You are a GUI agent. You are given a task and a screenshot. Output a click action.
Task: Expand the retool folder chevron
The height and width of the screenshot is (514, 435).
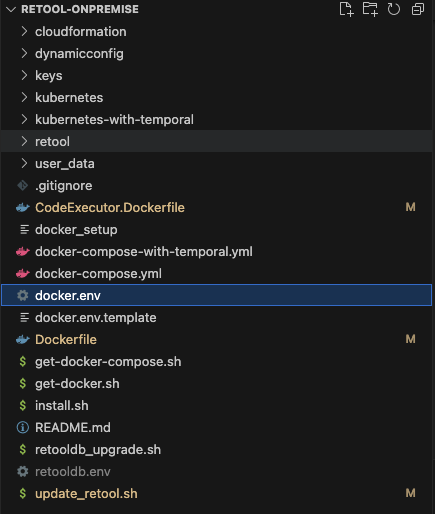pos(24,142)
